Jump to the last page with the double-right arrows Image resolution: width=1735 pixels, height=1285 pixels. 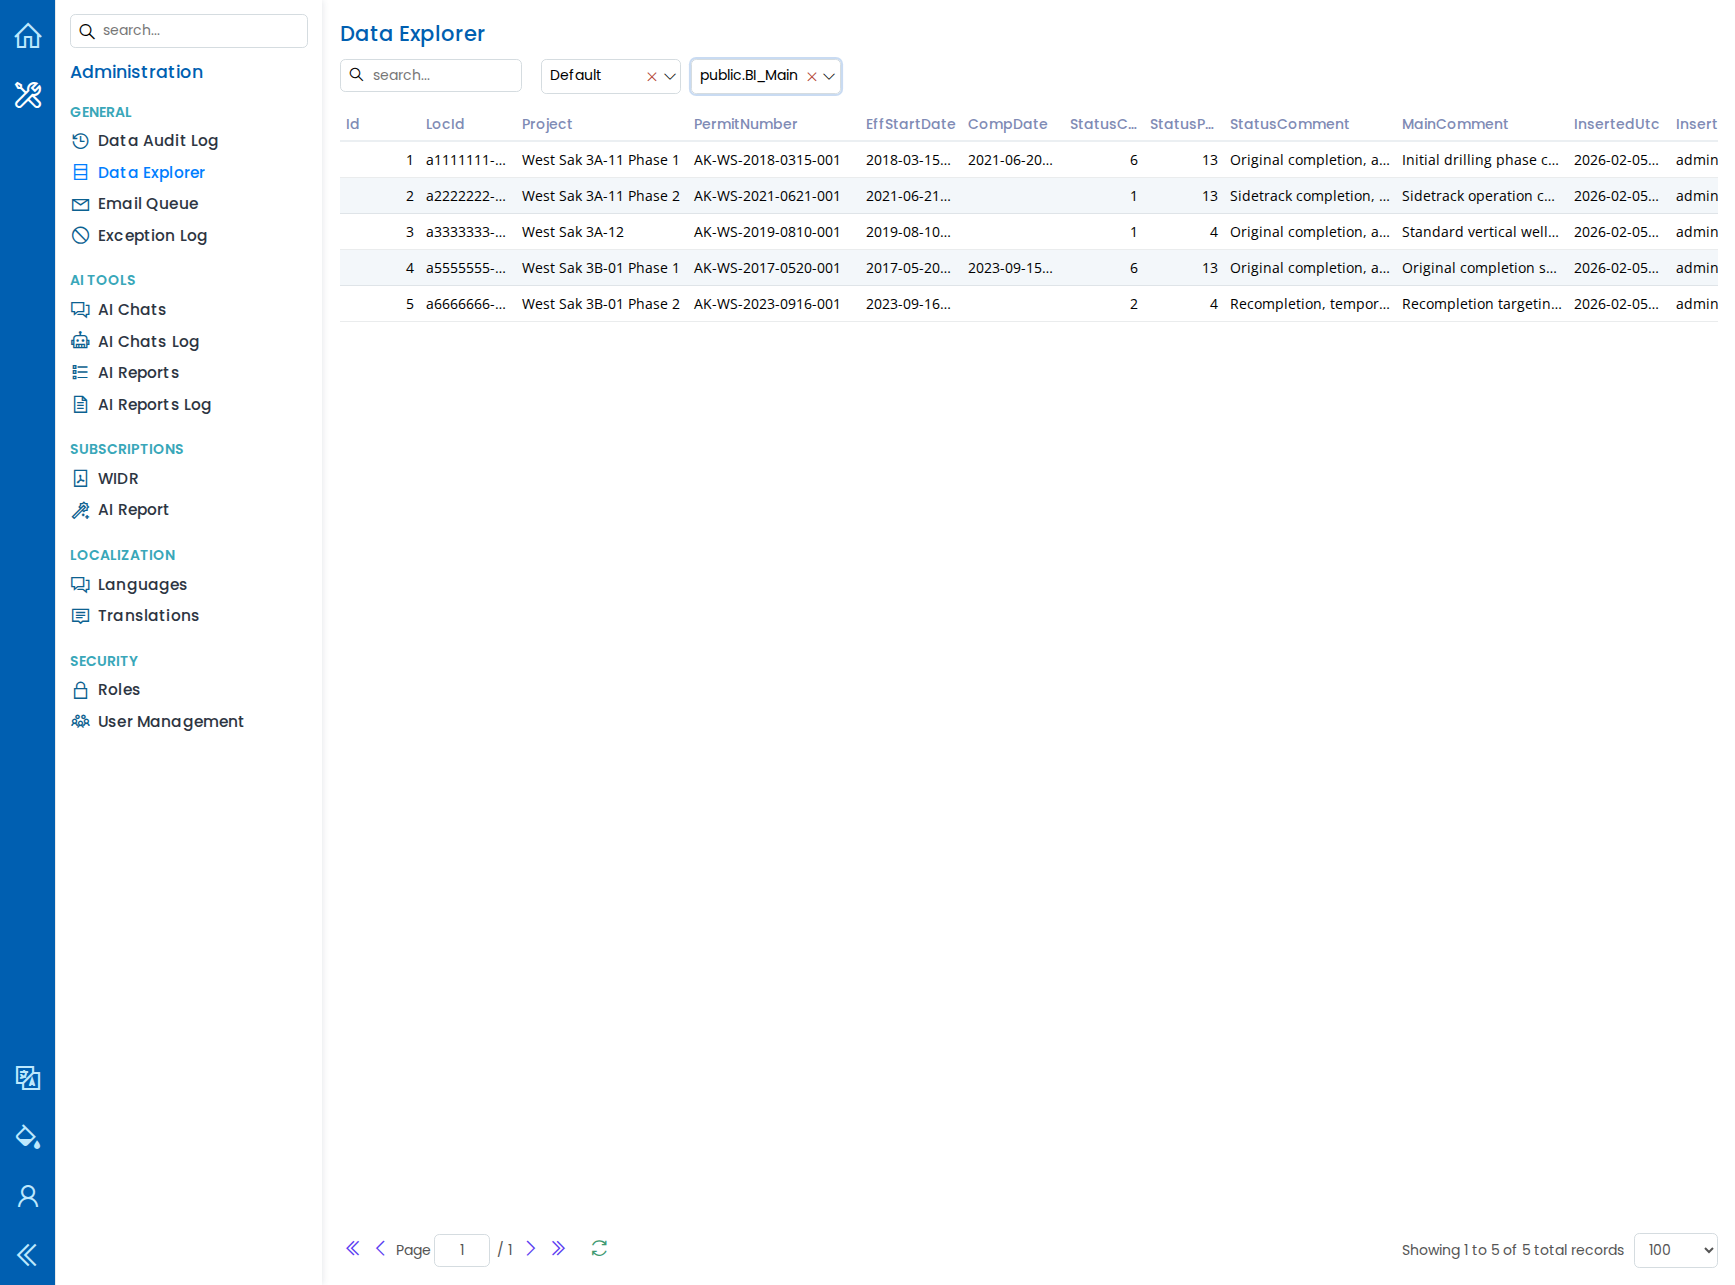pyautogui.click(x=559, y=1248)
